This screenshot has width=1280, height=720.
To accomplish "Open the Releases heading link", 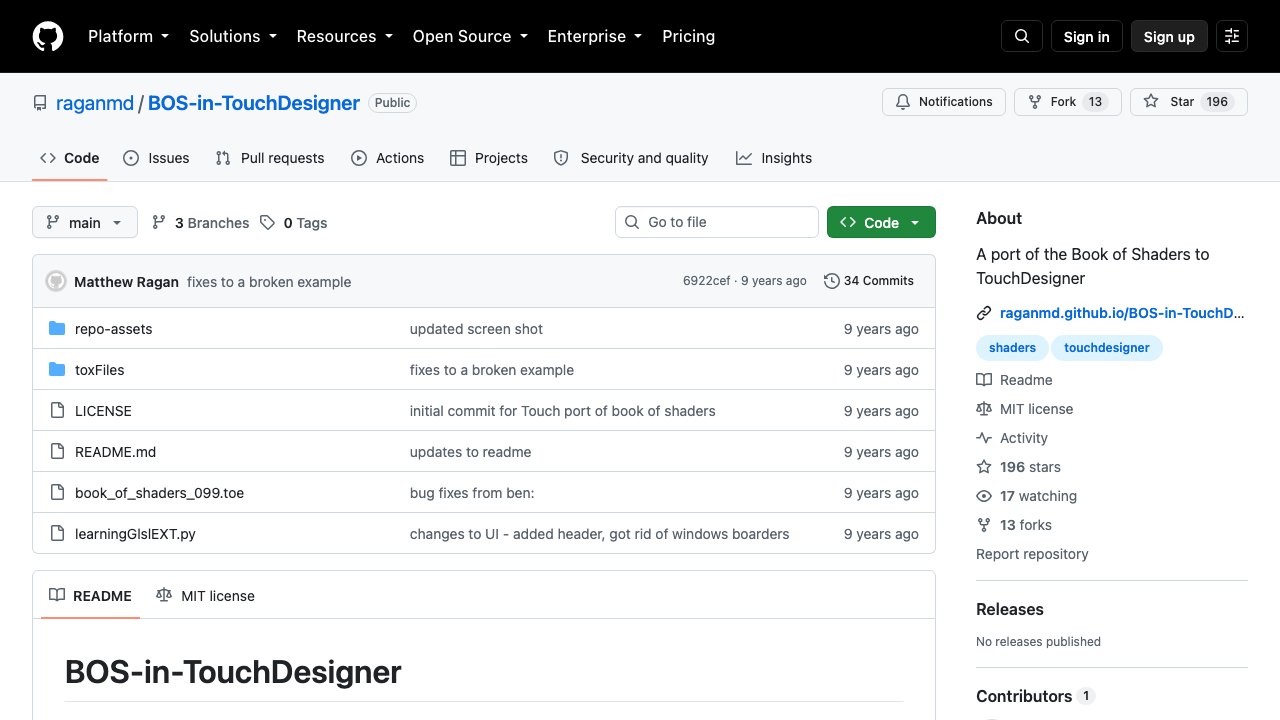I will click(1010, 609).
